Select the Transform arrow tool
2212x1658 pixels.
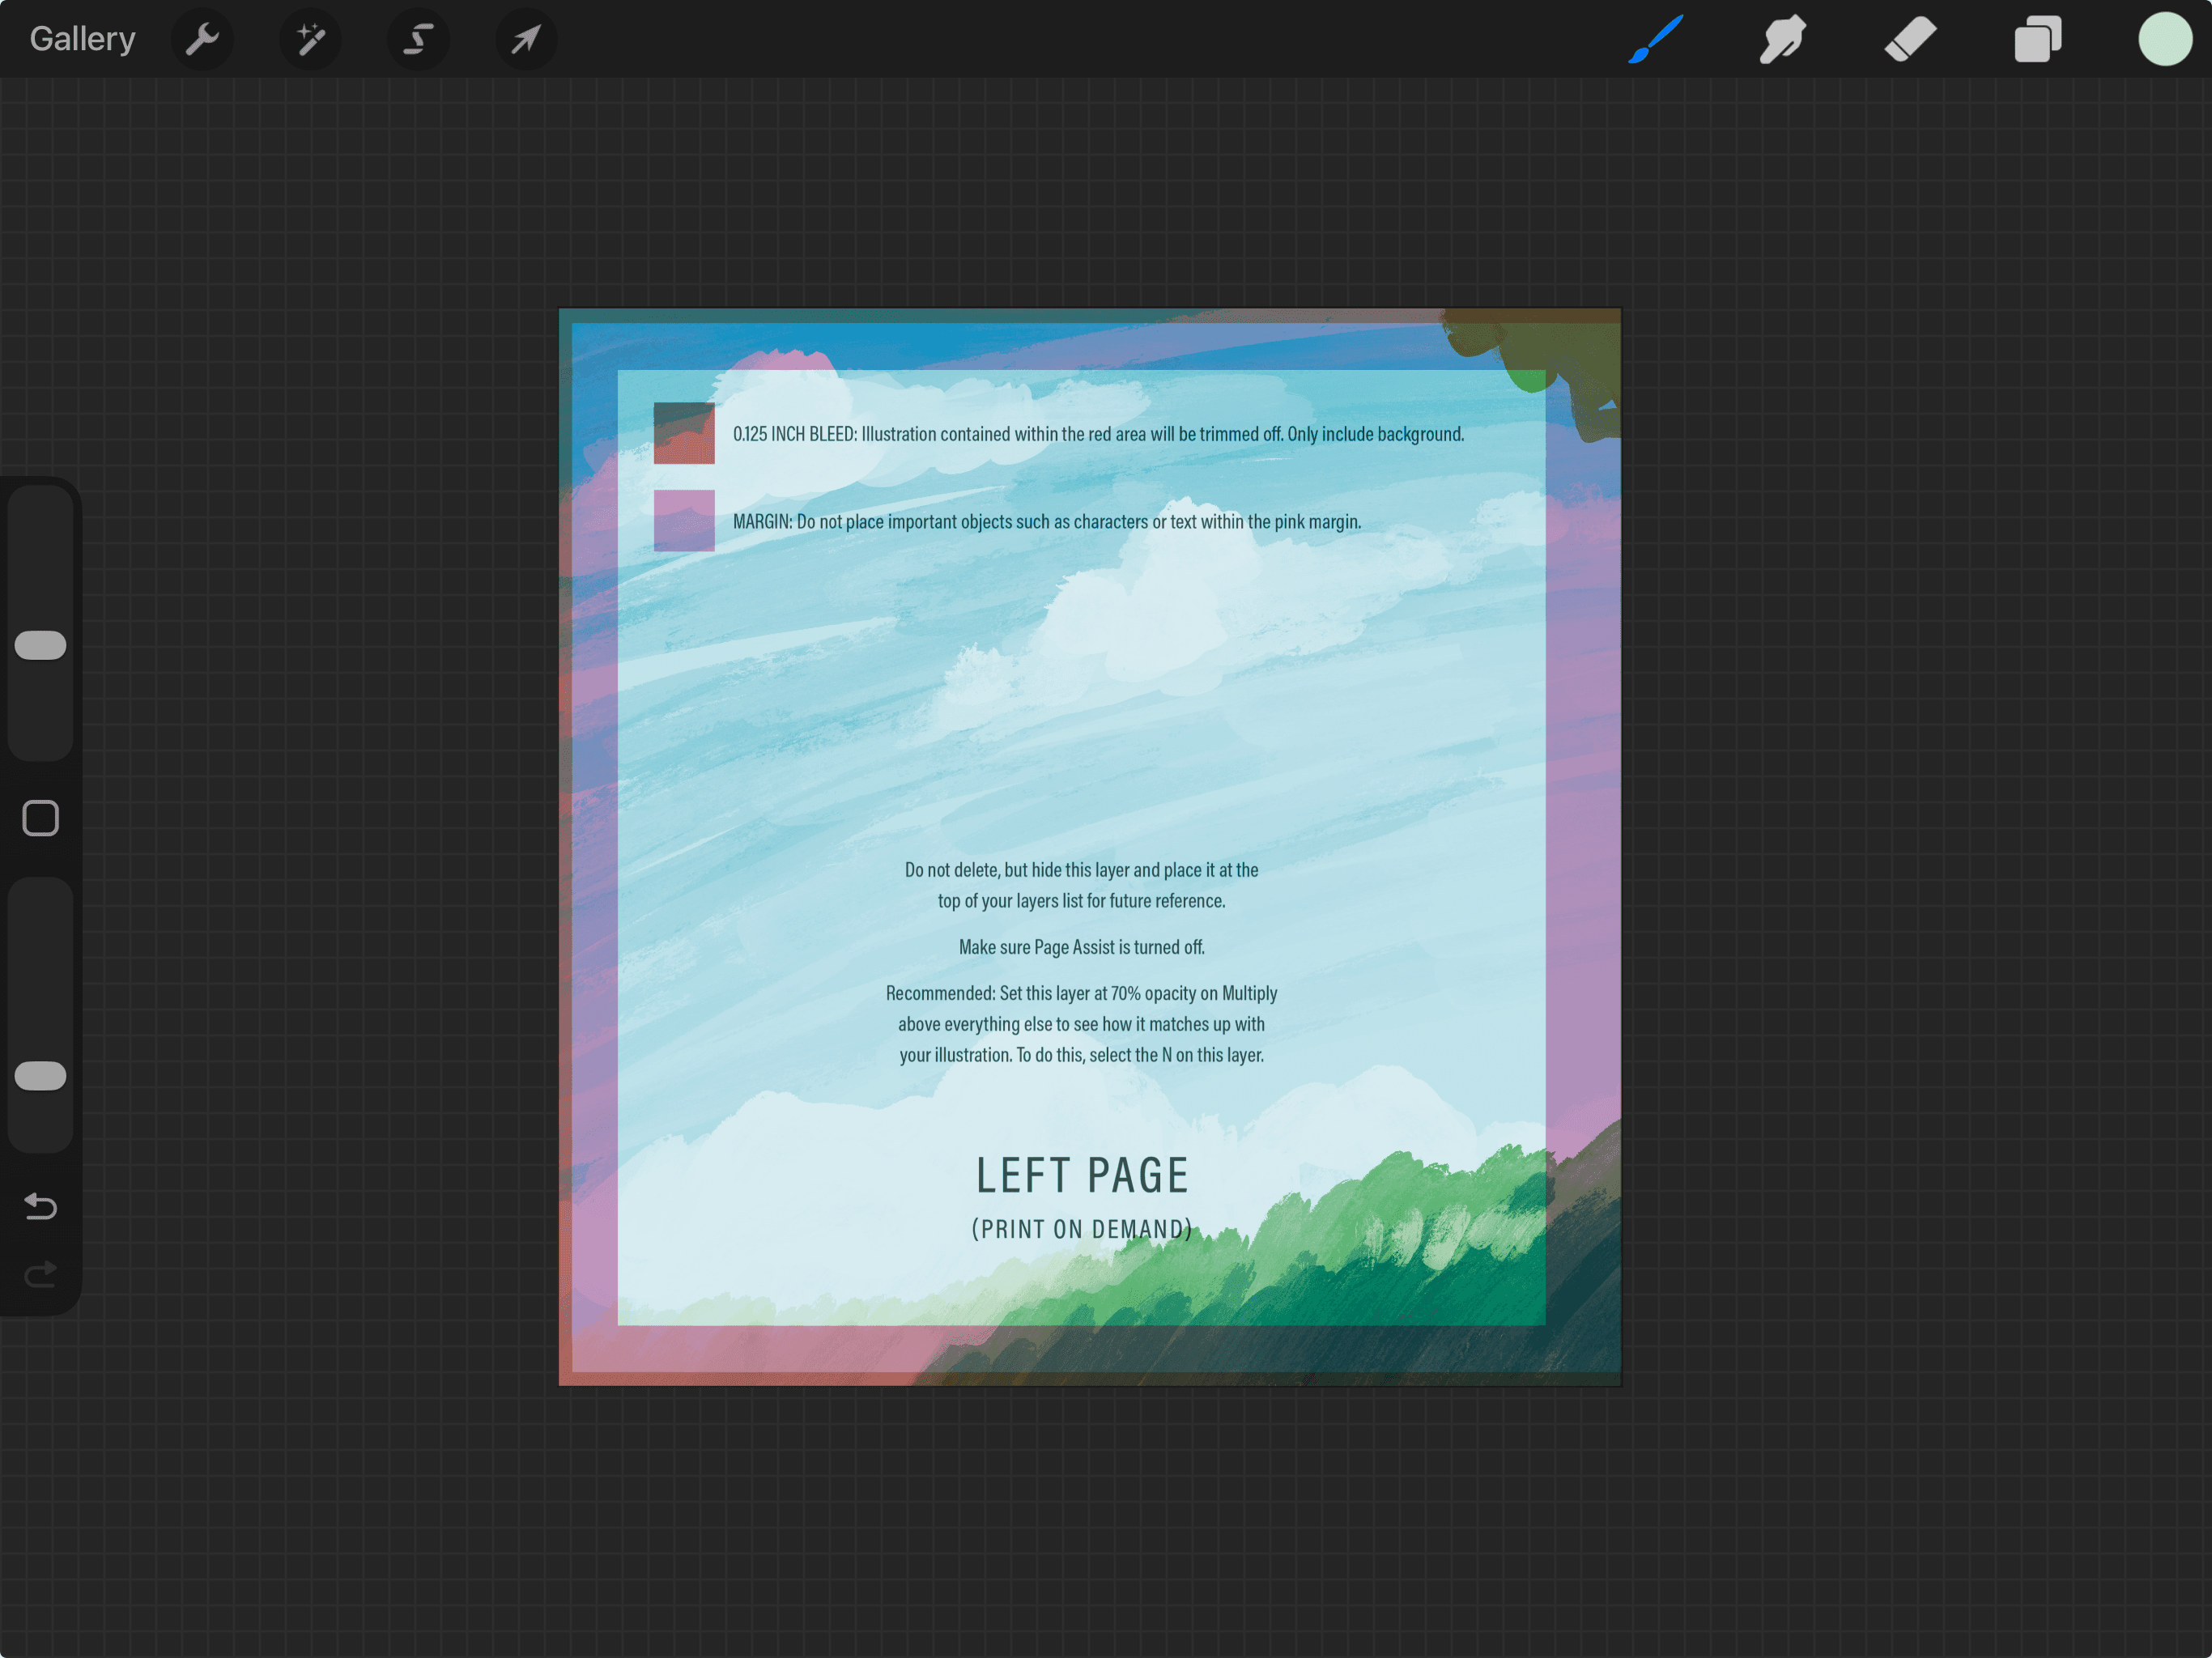pos(527,39)
